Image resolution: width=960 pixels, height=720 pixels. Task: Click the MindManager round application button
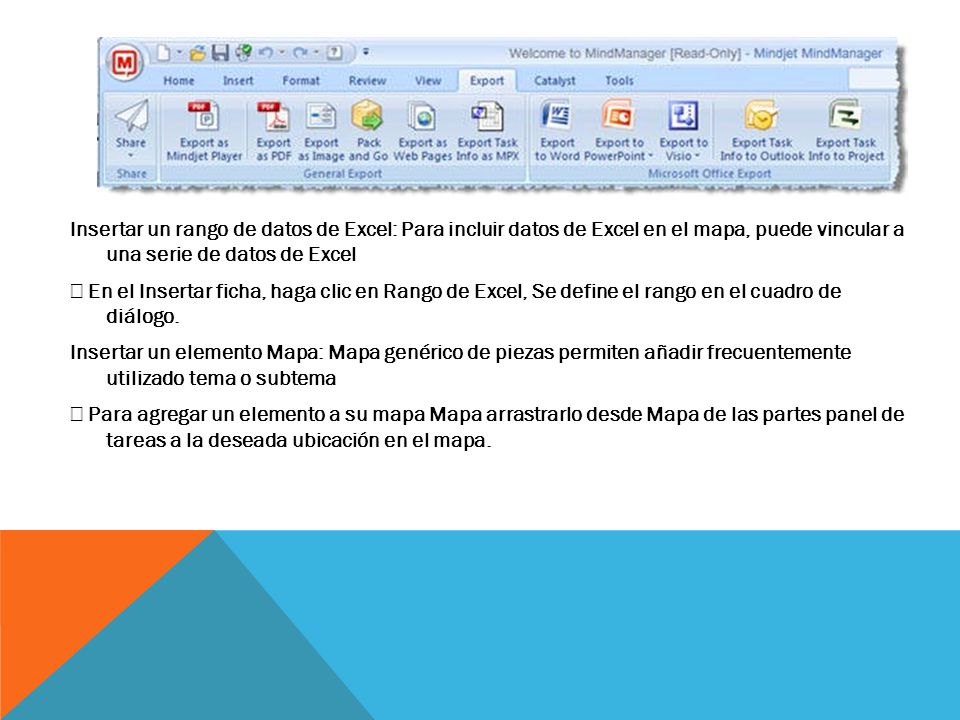125,62
